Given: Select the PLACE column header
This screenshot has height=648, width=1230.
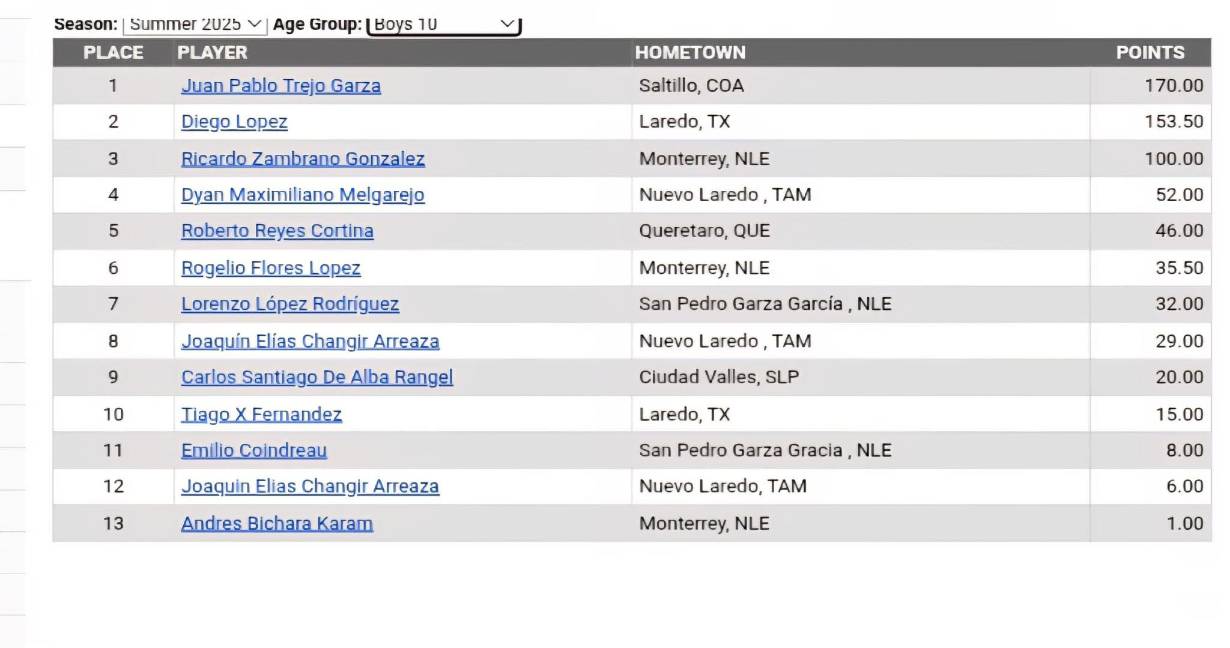Looking at the screenshot, I should pyautogui.click(x=113, y=52).
